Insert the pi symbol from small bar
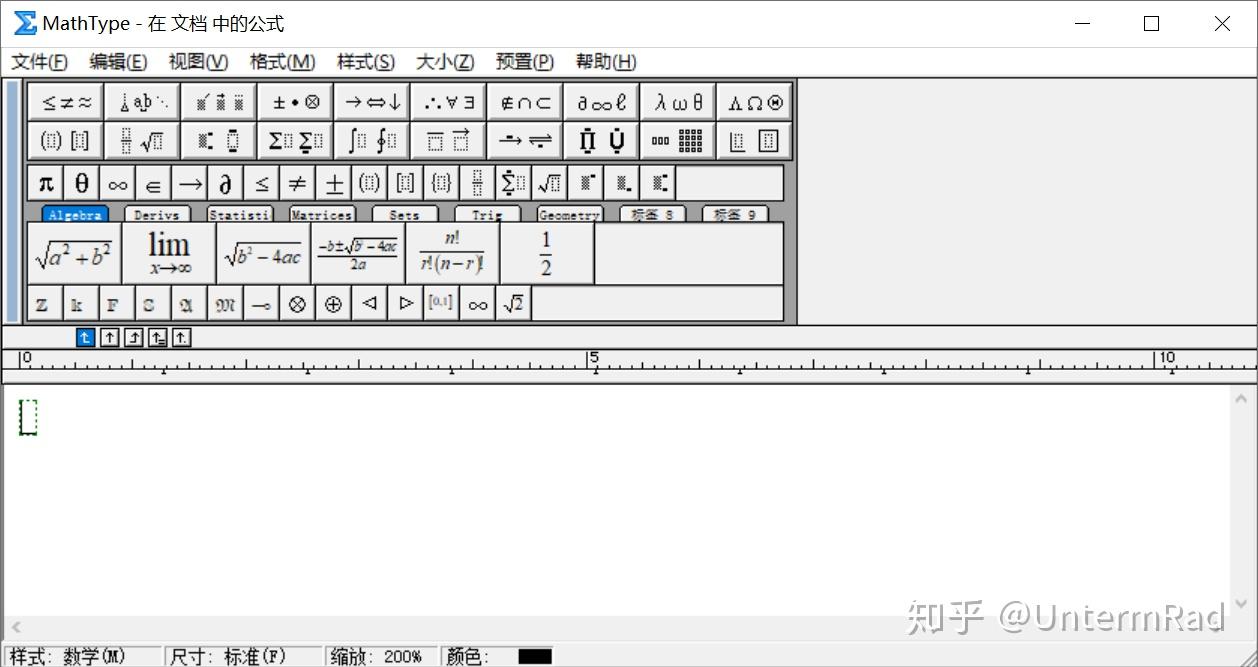Screen dimensions: 1258x667 [x=46, y=184]
